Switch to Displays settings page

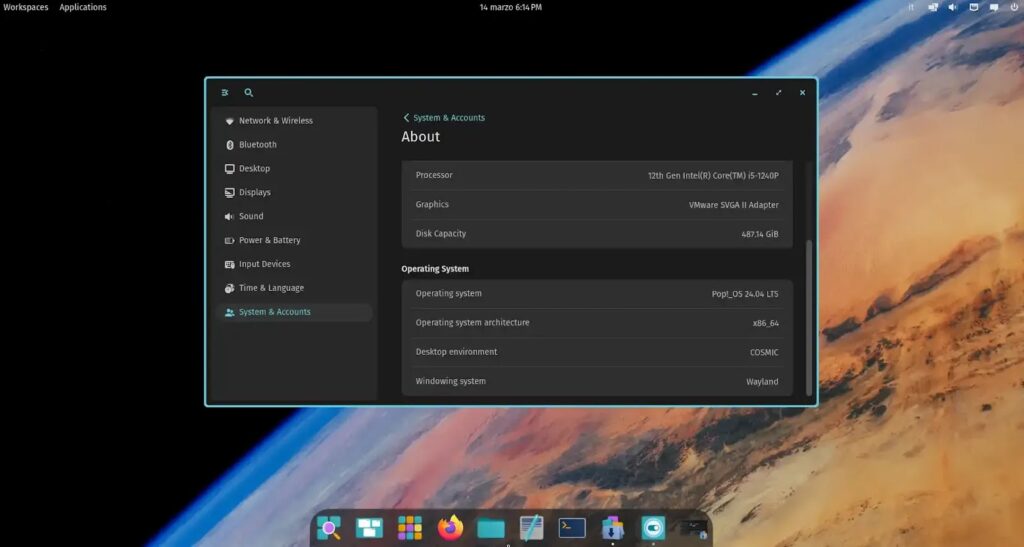(x=294, y=193)
